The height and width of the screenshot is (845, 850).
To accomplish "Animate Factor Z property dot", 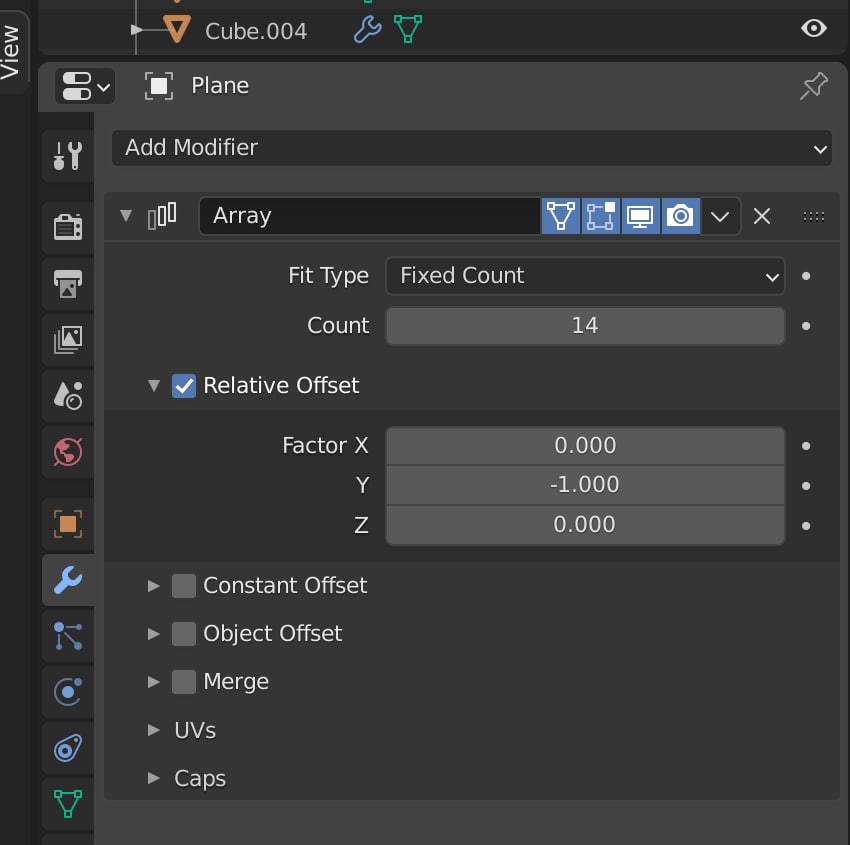I will click(806, 526).
